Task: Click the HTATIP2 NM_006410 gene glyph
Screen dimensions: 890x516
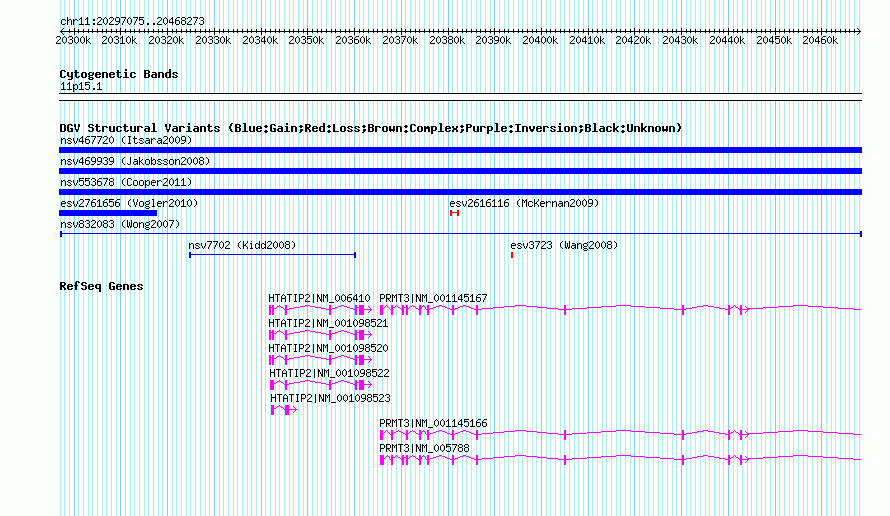Action: coord(320,309)
